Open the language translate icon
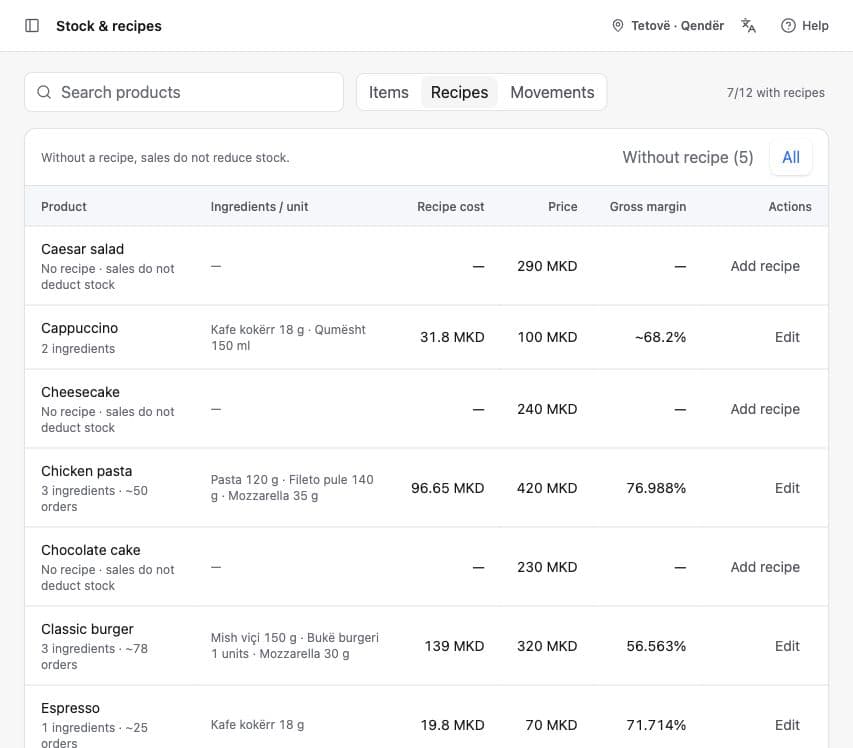The image size is (853, 748). [x=749, y=26]
